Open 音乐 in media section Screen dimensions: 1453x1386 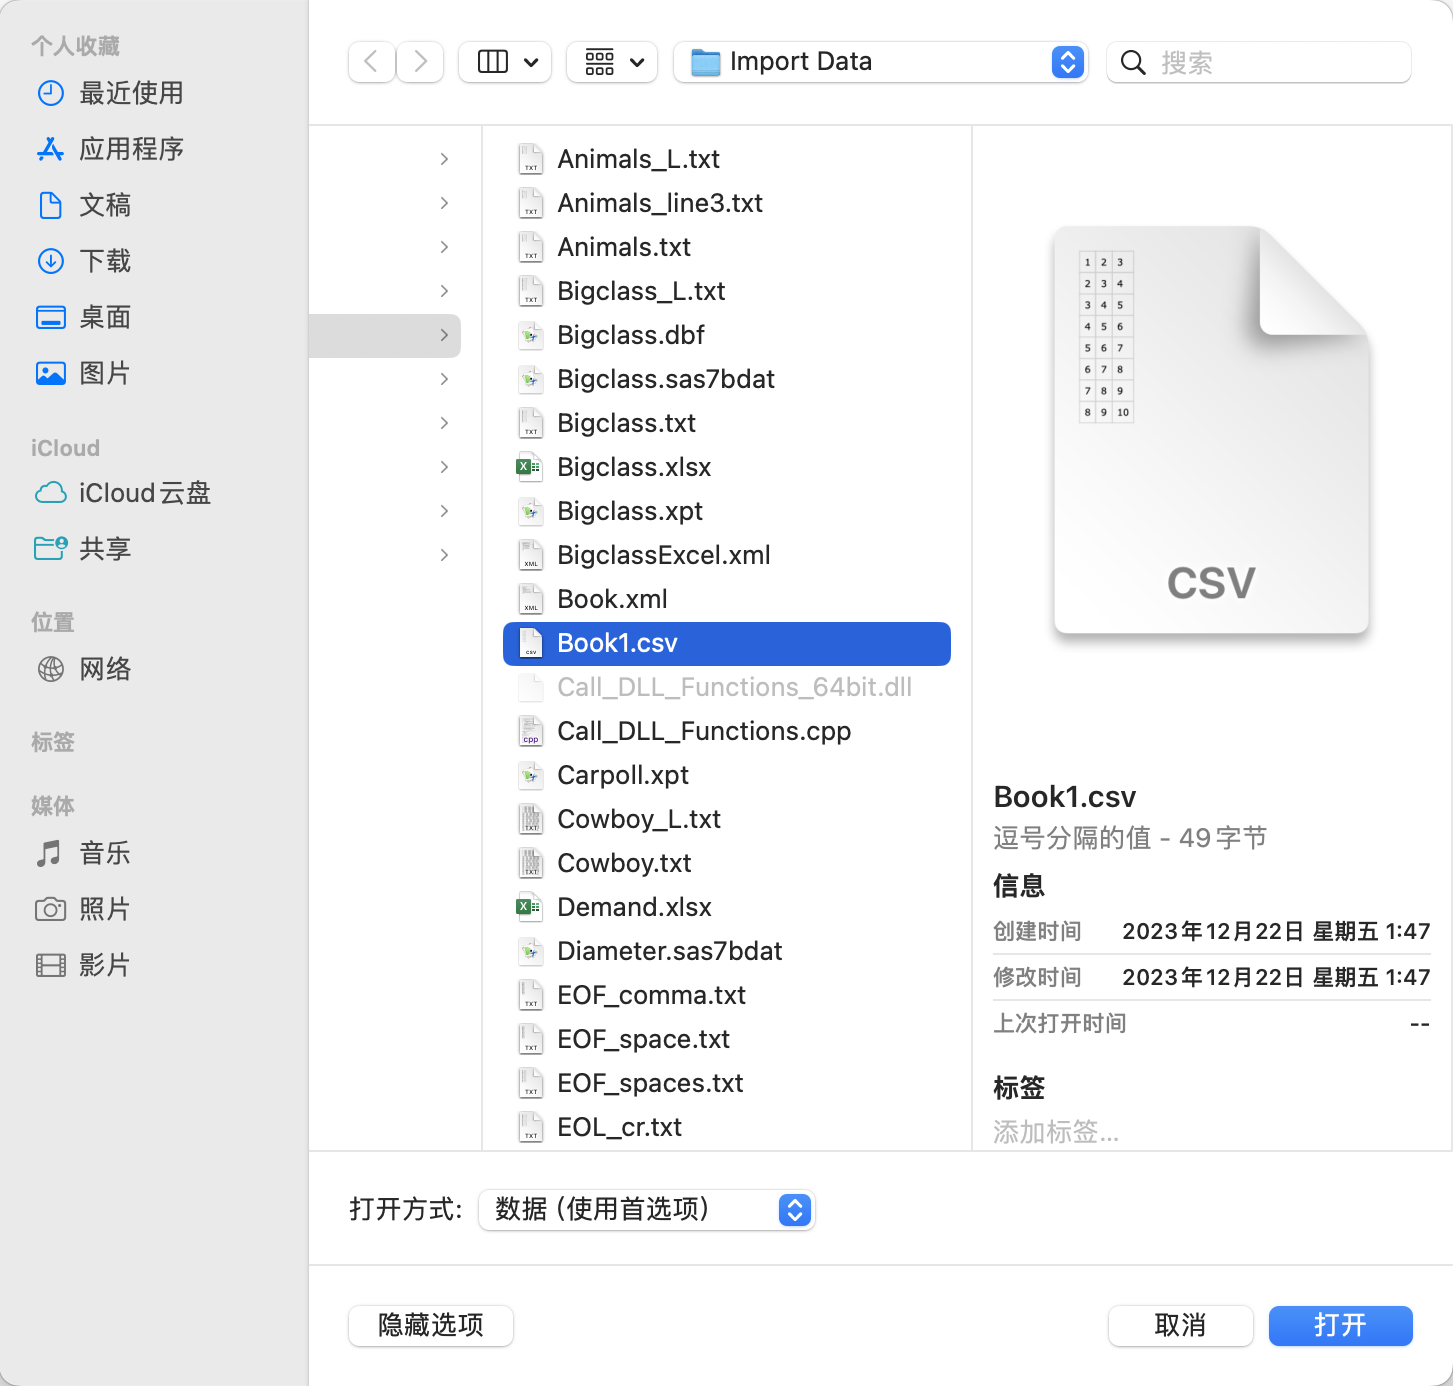tap(84, 853)
